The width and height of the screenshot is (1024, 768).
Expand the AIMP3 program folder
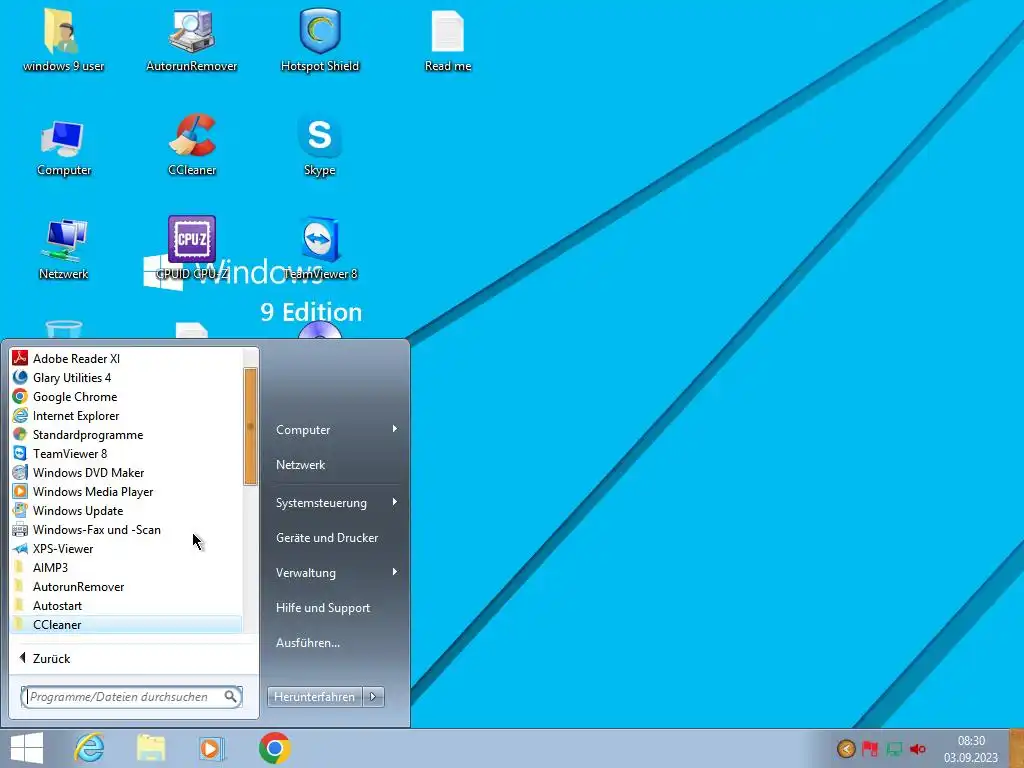[x=126, y=567]
